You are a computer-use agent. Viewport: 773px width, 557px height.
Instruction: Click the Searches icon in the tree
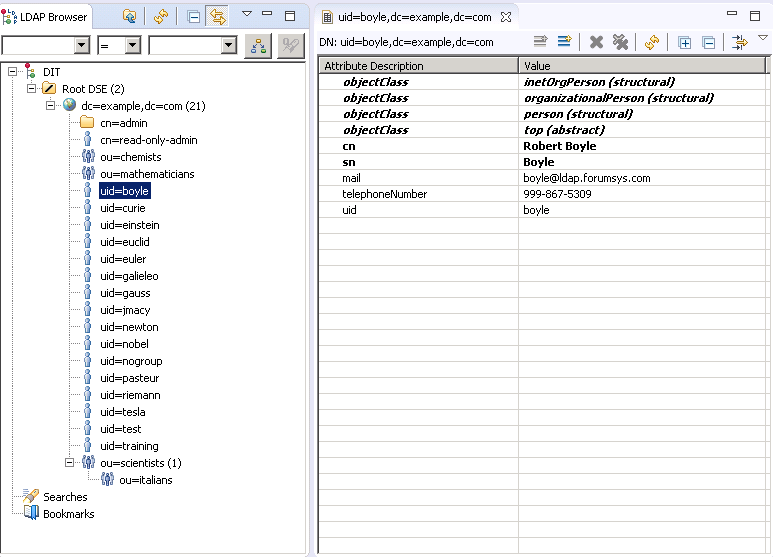31,496
